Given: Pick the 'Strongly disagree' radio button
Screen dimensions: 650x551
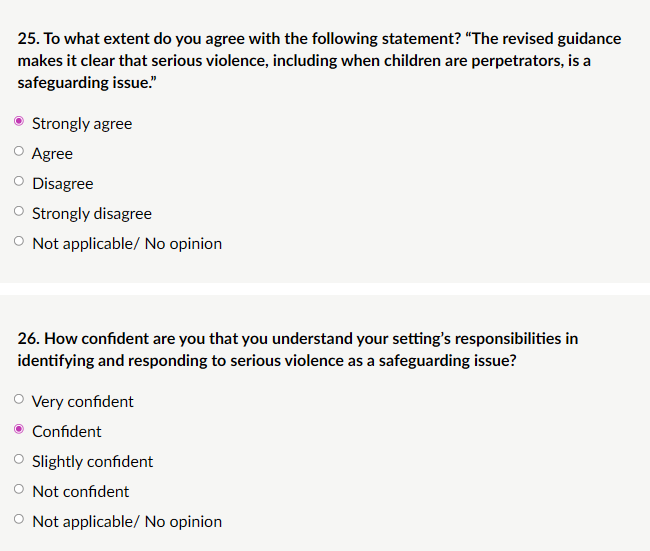Looking at the screenshot, I should pyautogui.click(x=19, y=213).
